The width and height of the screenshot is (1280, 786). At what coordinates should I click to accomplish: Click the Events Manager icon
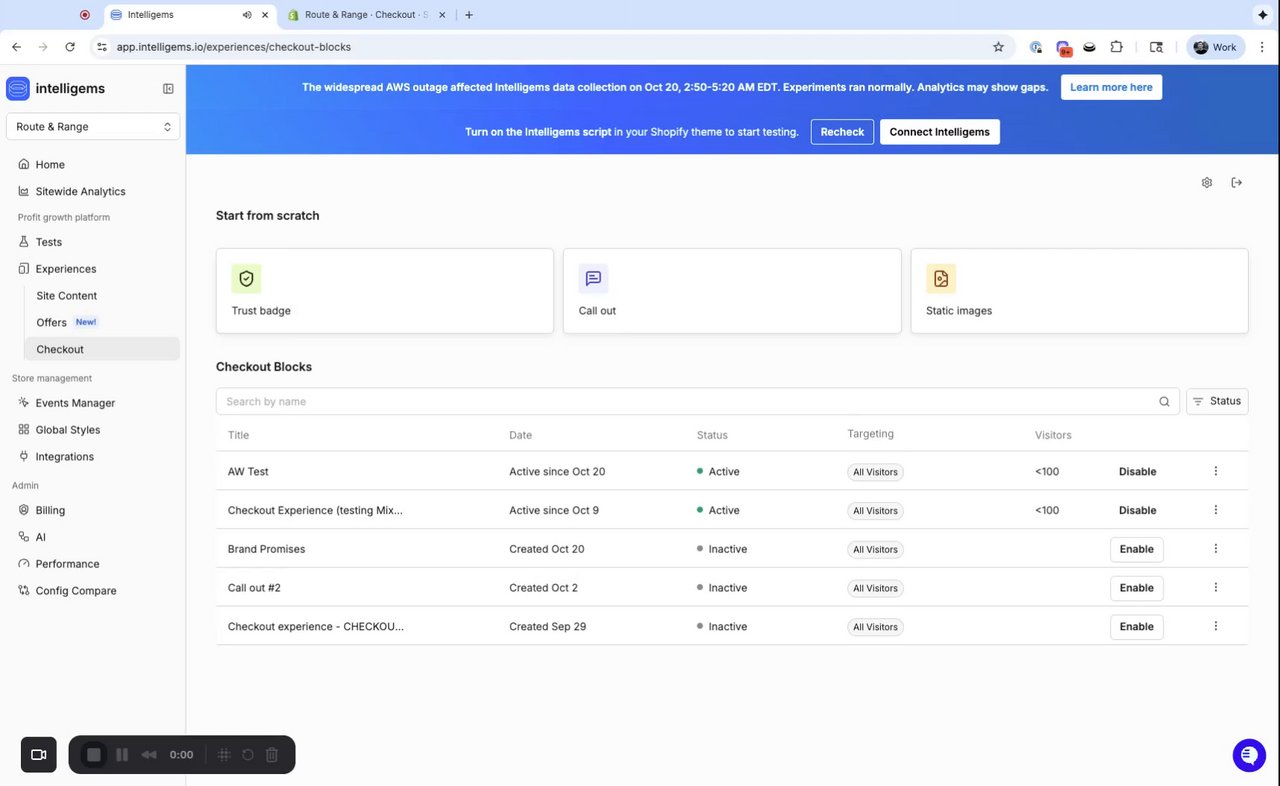24,403
